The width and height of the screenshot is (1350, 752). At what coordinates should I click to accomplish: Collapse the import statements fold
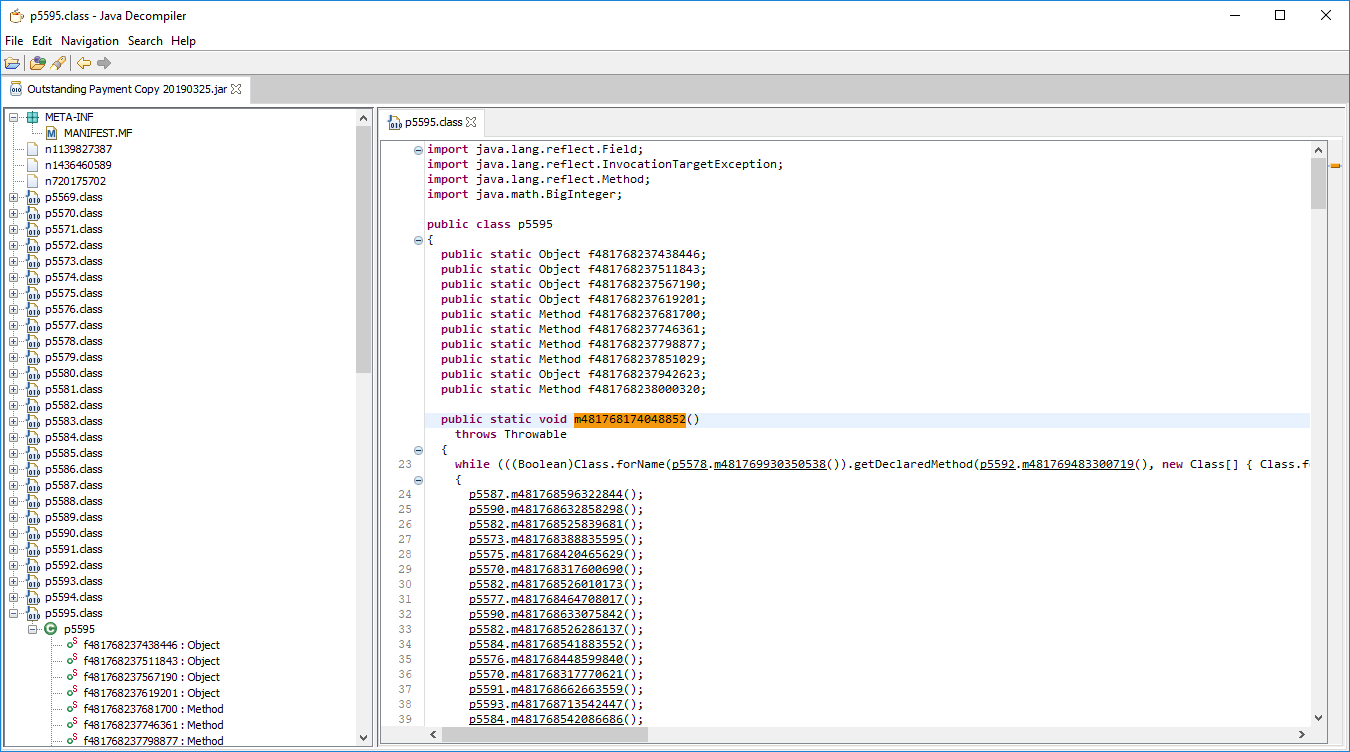click(x=418, y=149)
